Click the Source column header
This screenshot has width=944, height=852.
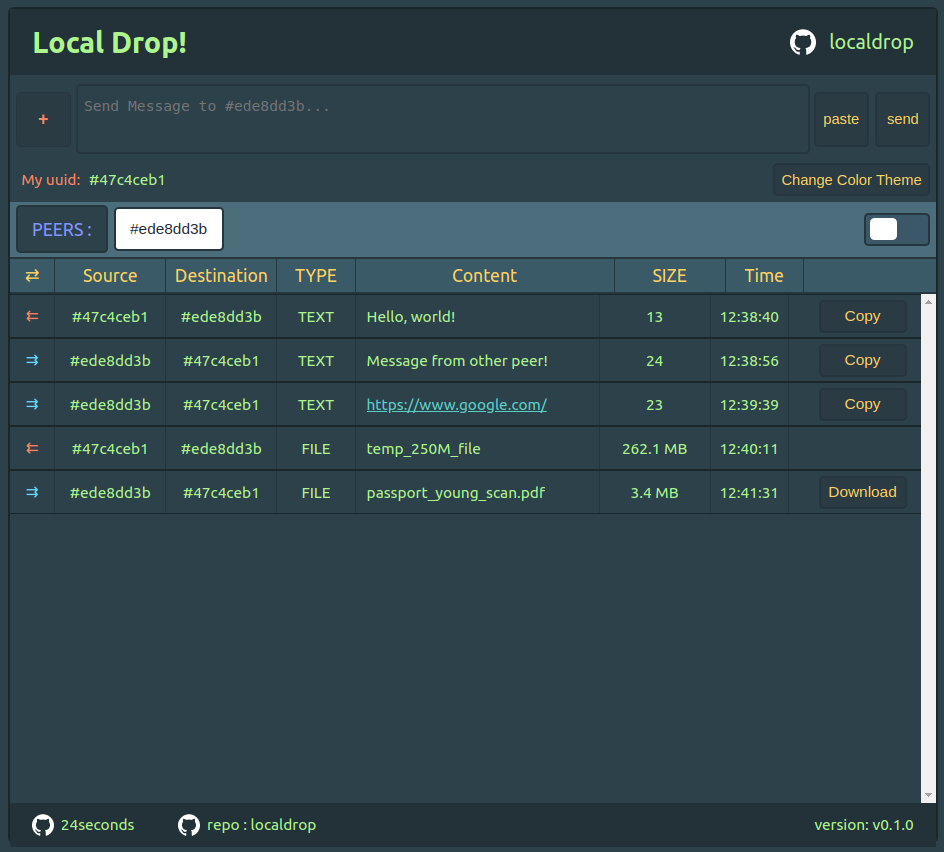[110, 276]
